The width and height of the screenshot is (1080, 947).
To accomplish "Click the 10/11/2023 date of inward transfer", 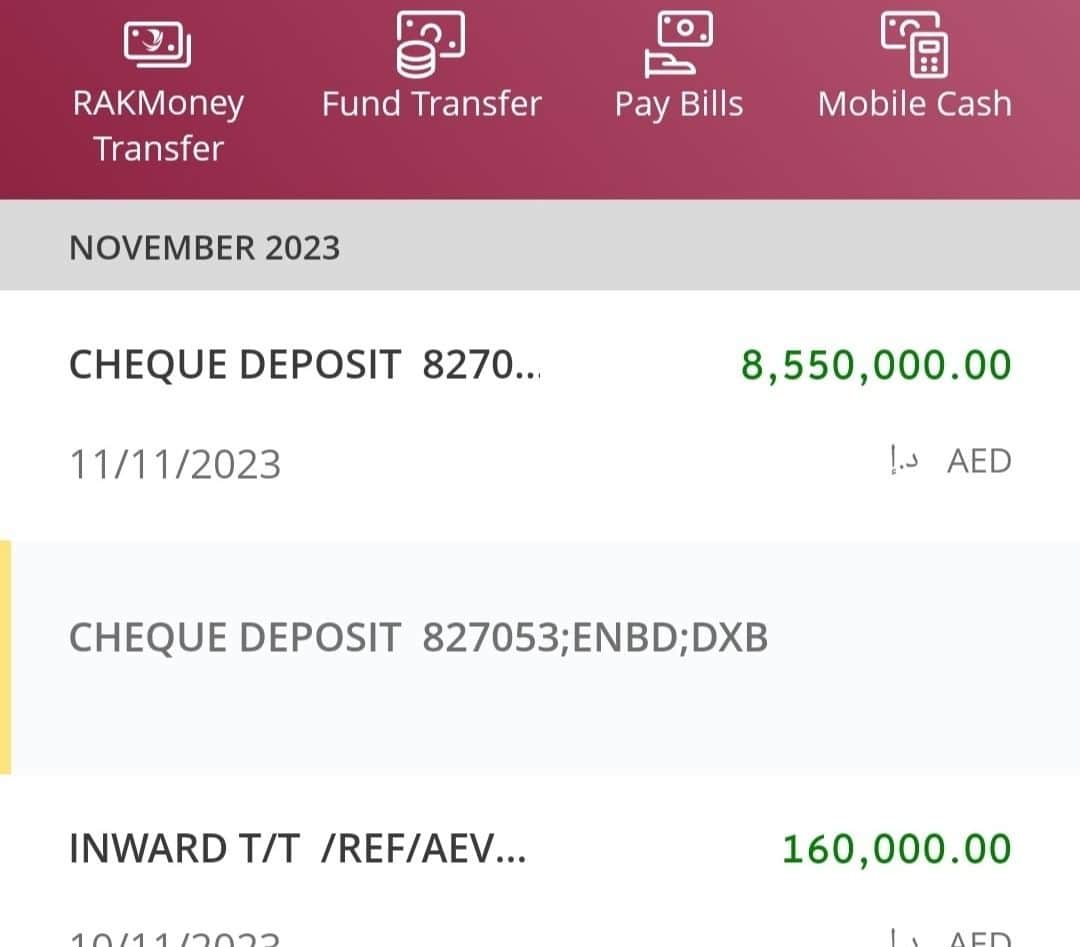I will pyautogui.click(x=175, y=938).
